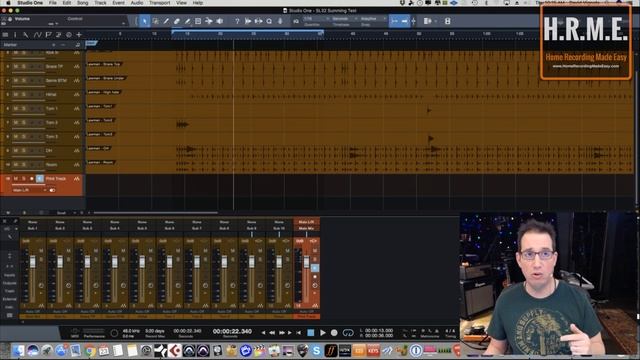Viewport: 640px width, 360px height.
Task: Click Bus 1 volume fader
Action: tap(33, 262)
